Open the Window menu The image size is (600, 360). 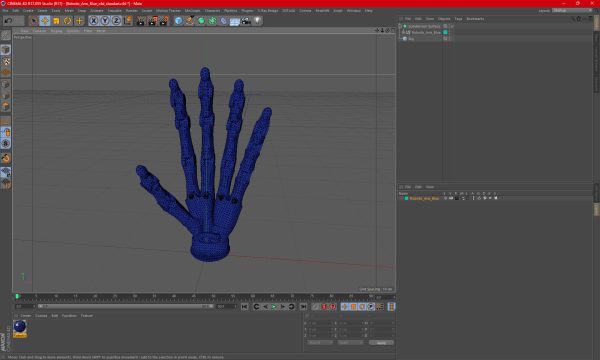tap(353, 11)
